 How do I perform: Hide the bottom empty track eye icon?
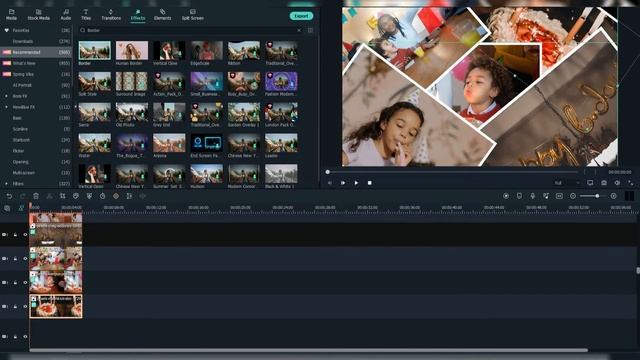pyautogui.click(x=25, y=337)
